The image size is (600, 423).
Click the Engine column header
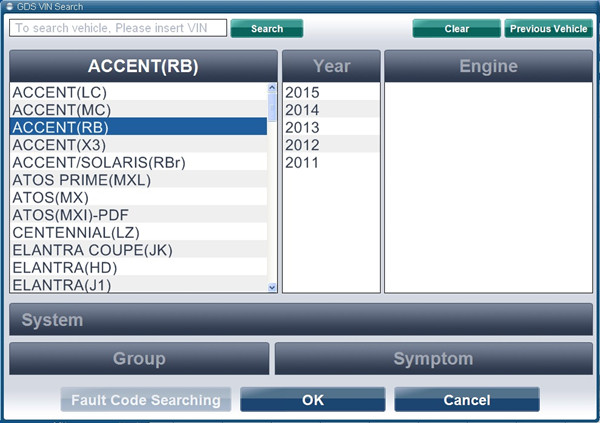point(489,66)
